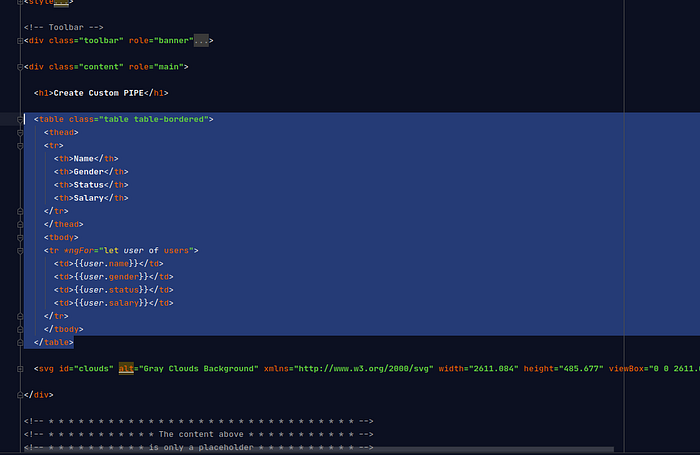The width and height of the screenshot is (700, 455).
Task: Click the role="main" attribute value
Action: click(x=169, y=67)
